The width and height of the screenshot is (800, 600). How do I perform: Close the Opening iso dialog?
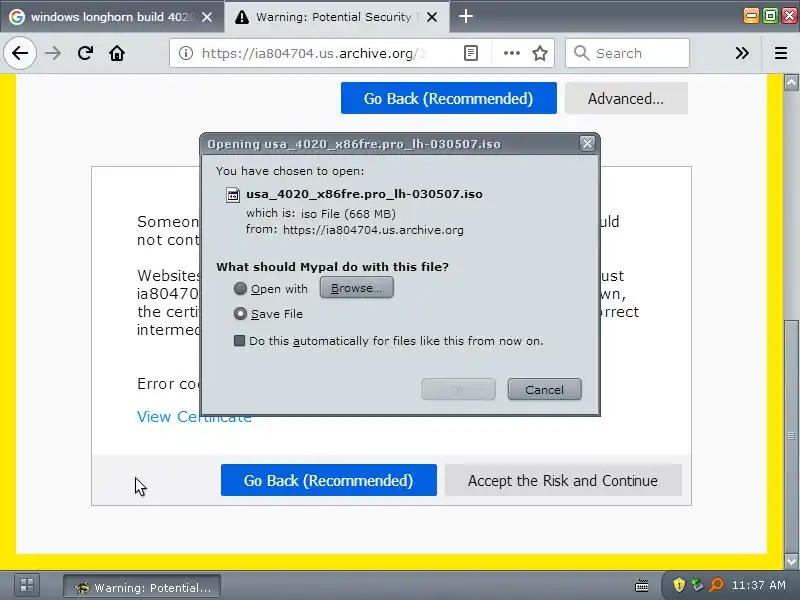point(587,143)
